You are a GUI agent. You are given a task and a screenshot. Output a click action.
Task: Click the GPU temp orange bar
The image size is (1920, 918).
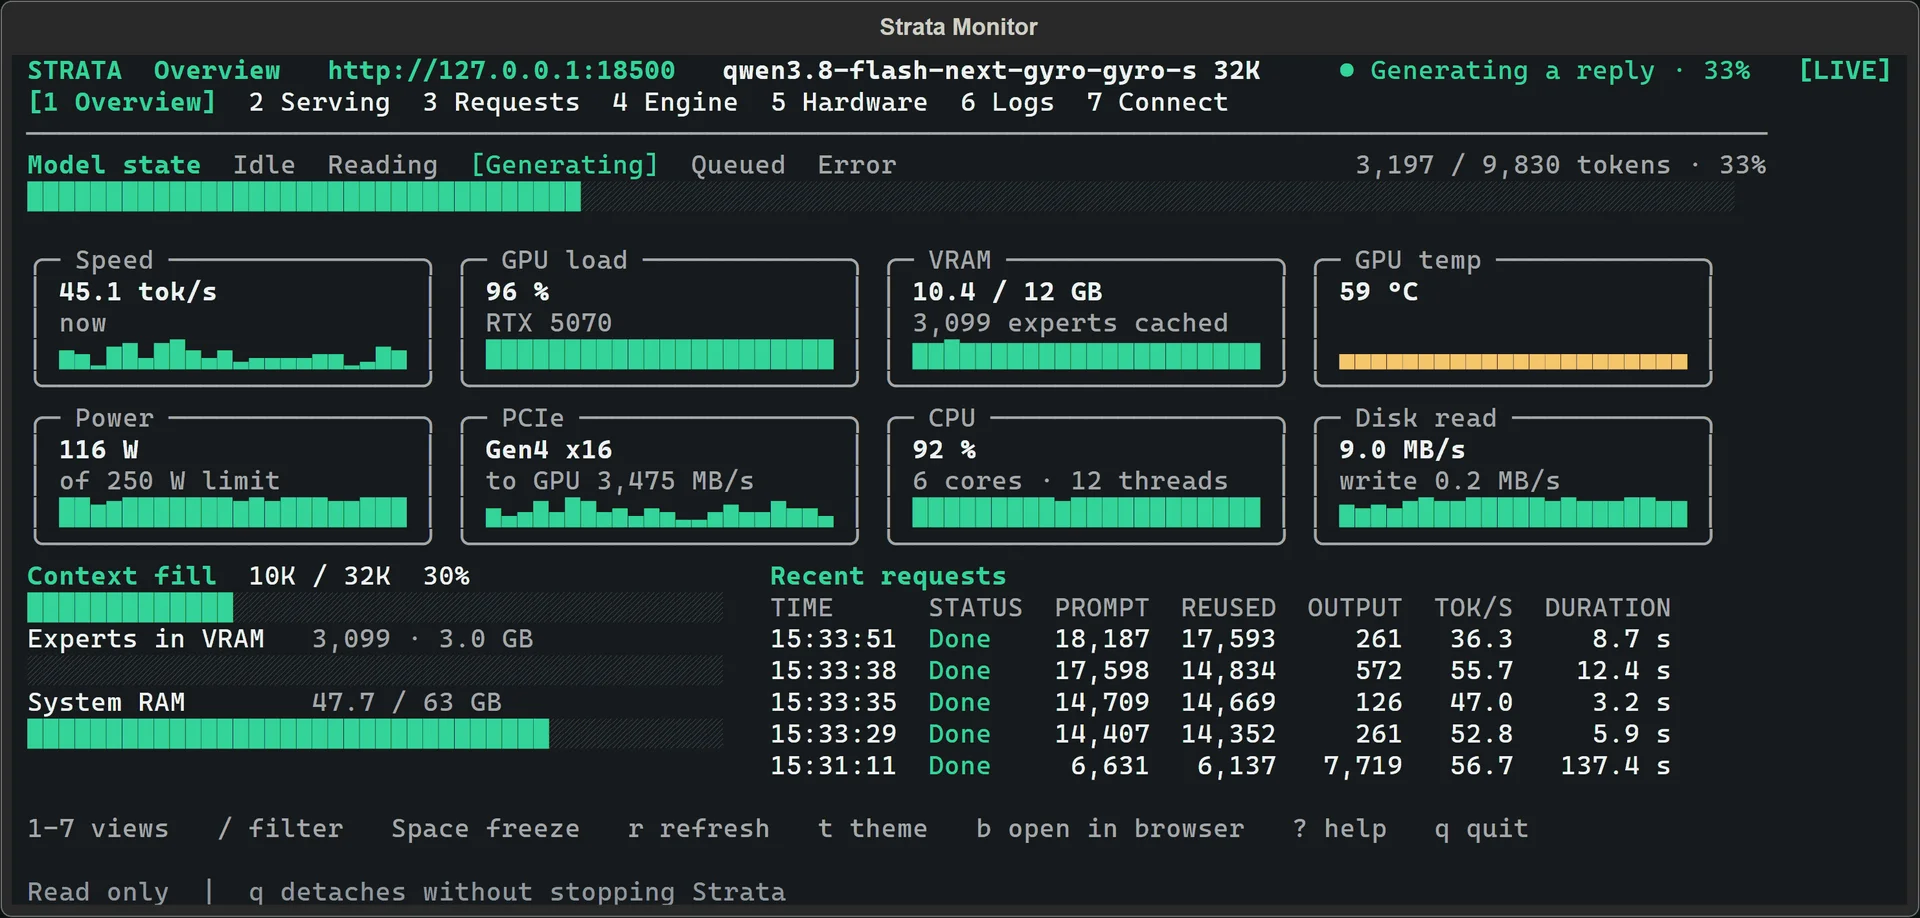pos(1513,361)
